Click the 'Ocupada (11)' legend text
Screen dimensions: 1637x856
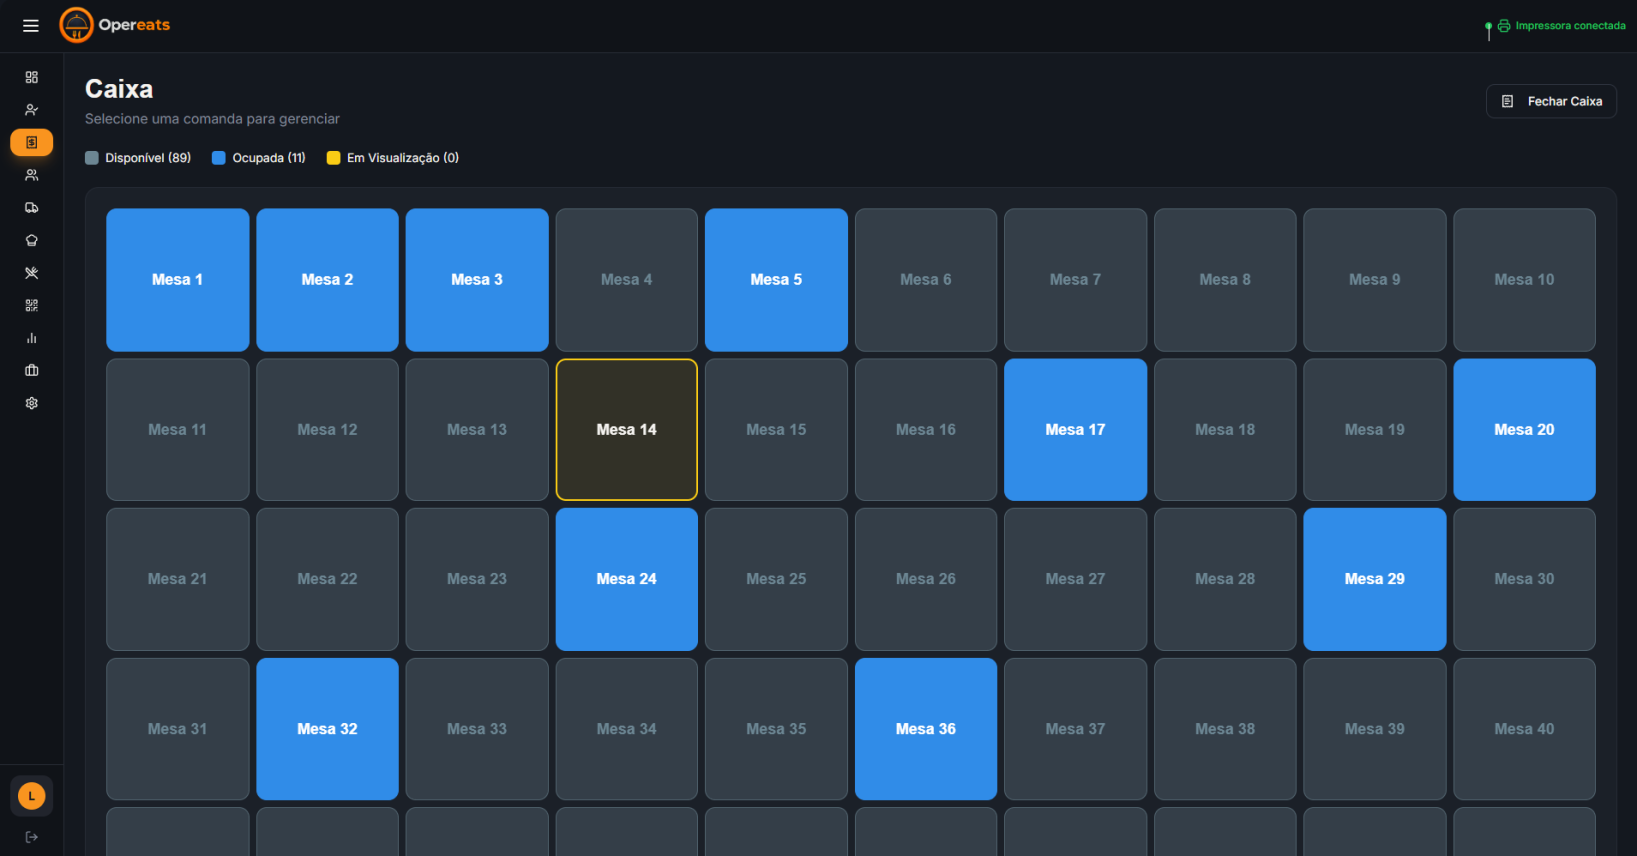click(x=269, y=158)
